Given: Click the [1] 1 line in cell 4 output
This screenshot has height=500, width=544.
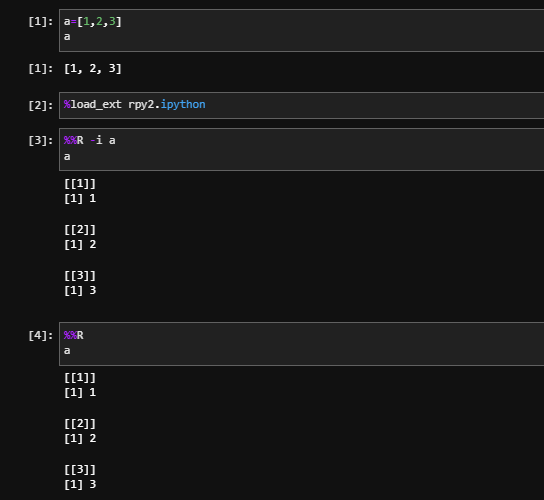Looking at the screenshot, I should coord(80,392).
